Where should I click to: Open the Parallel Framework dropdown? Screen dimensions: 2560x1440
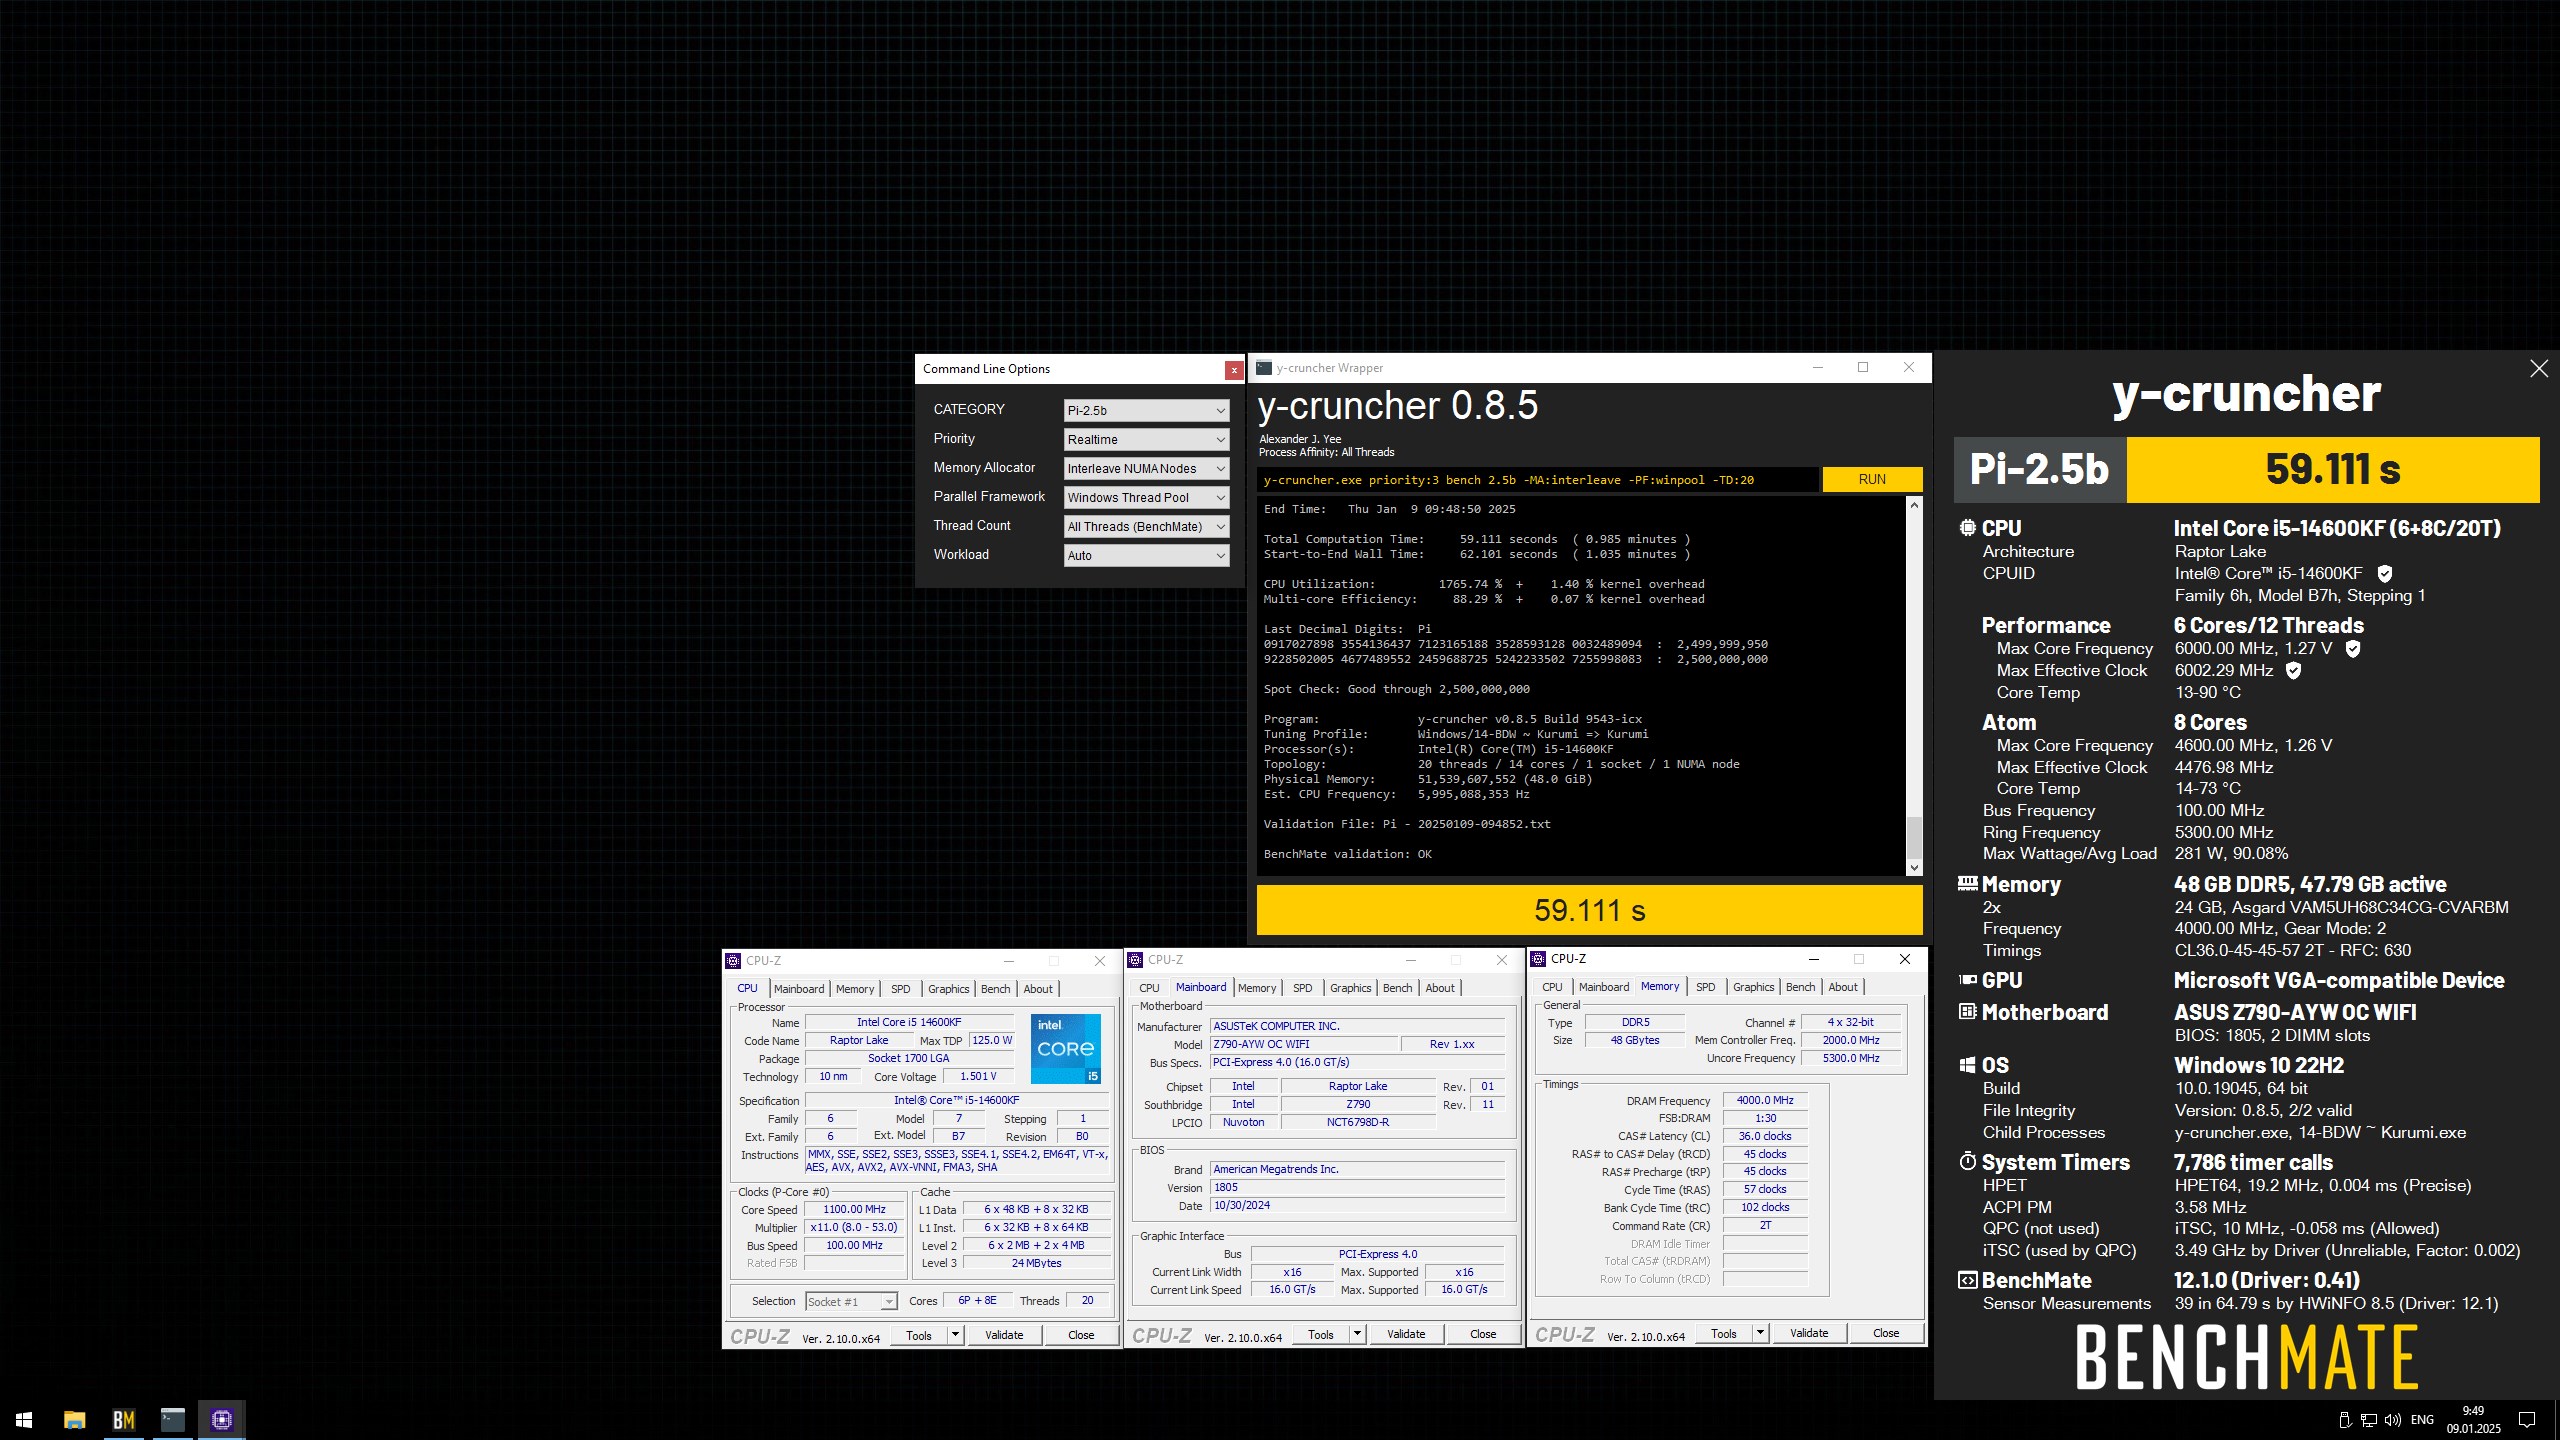[x=1146, y=498]
